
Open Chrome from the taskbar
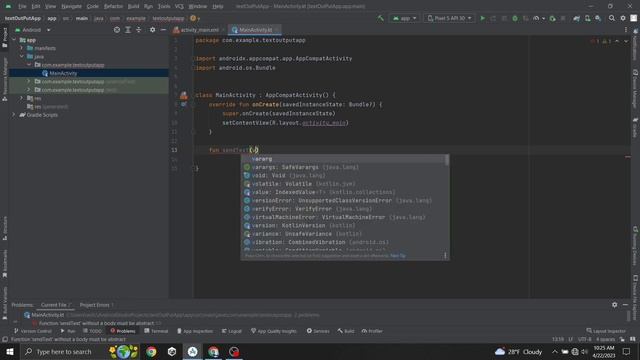(x=151, y=351)
